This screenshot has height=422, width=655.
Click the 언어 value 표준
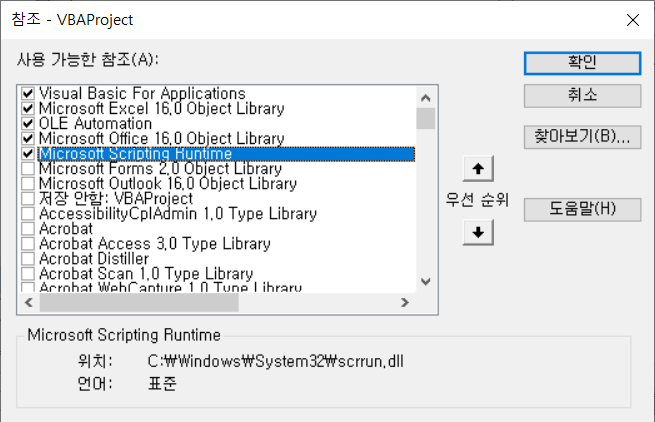[162, 383]
